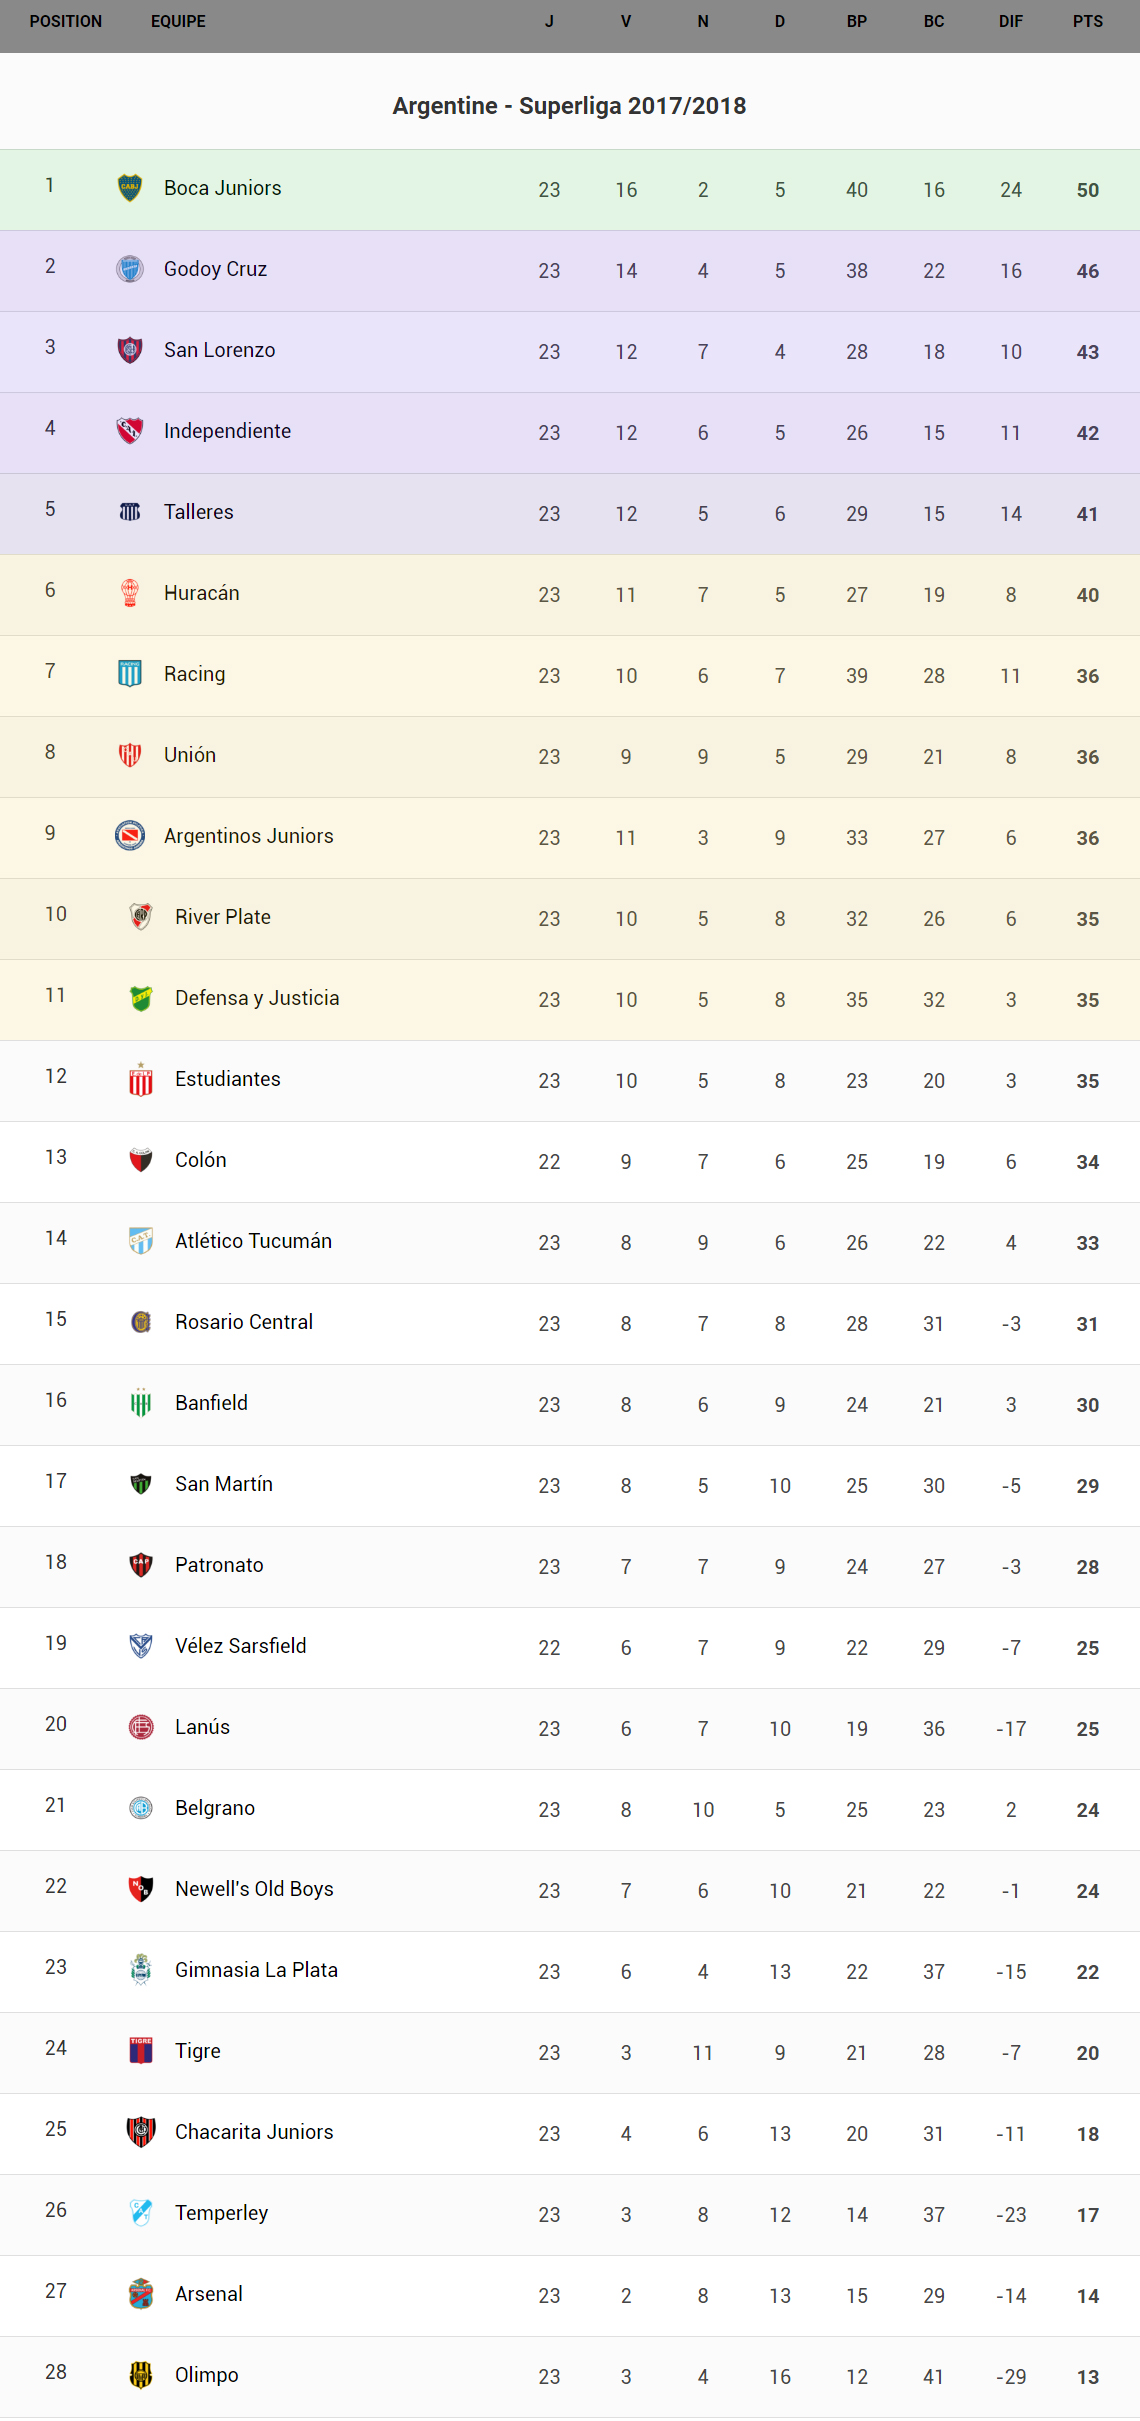1140x2421 pixels.
Task: Click the EQUIPE column header
Action: point(178,21)
